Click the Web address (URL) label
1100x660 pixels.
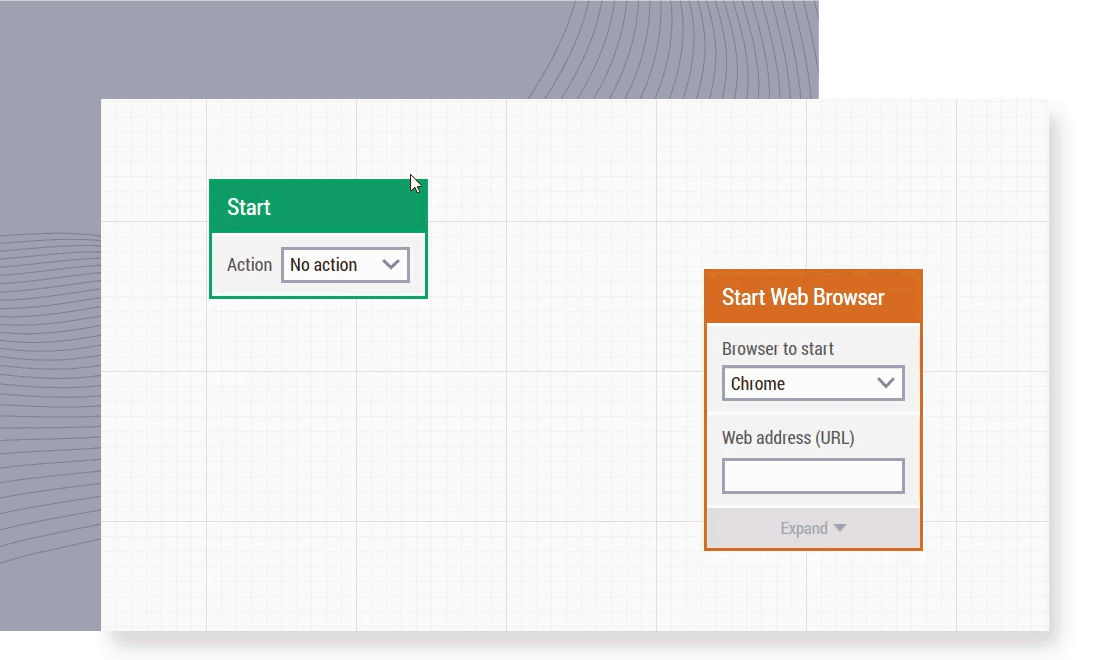(x=788, y=438)
